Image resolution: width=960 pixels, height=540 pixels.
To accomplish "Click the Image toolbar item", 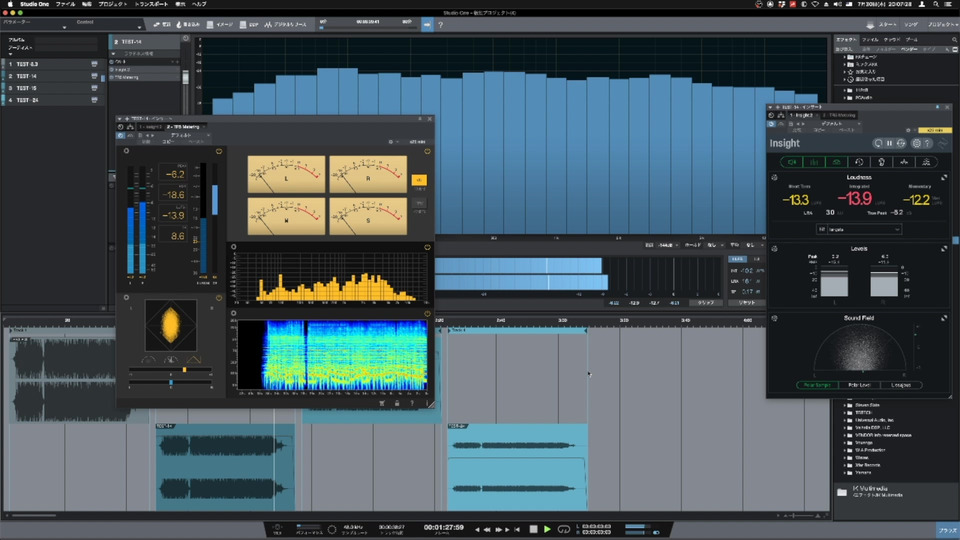I will (x=220, y=24).
